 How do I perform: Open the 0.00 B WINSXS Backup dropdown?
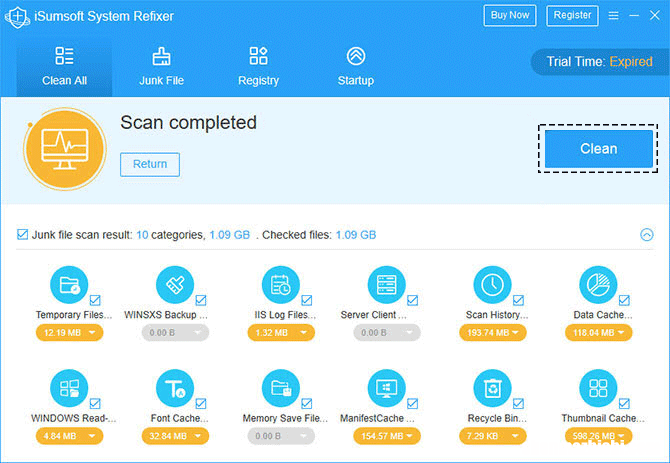pos(175,333)
